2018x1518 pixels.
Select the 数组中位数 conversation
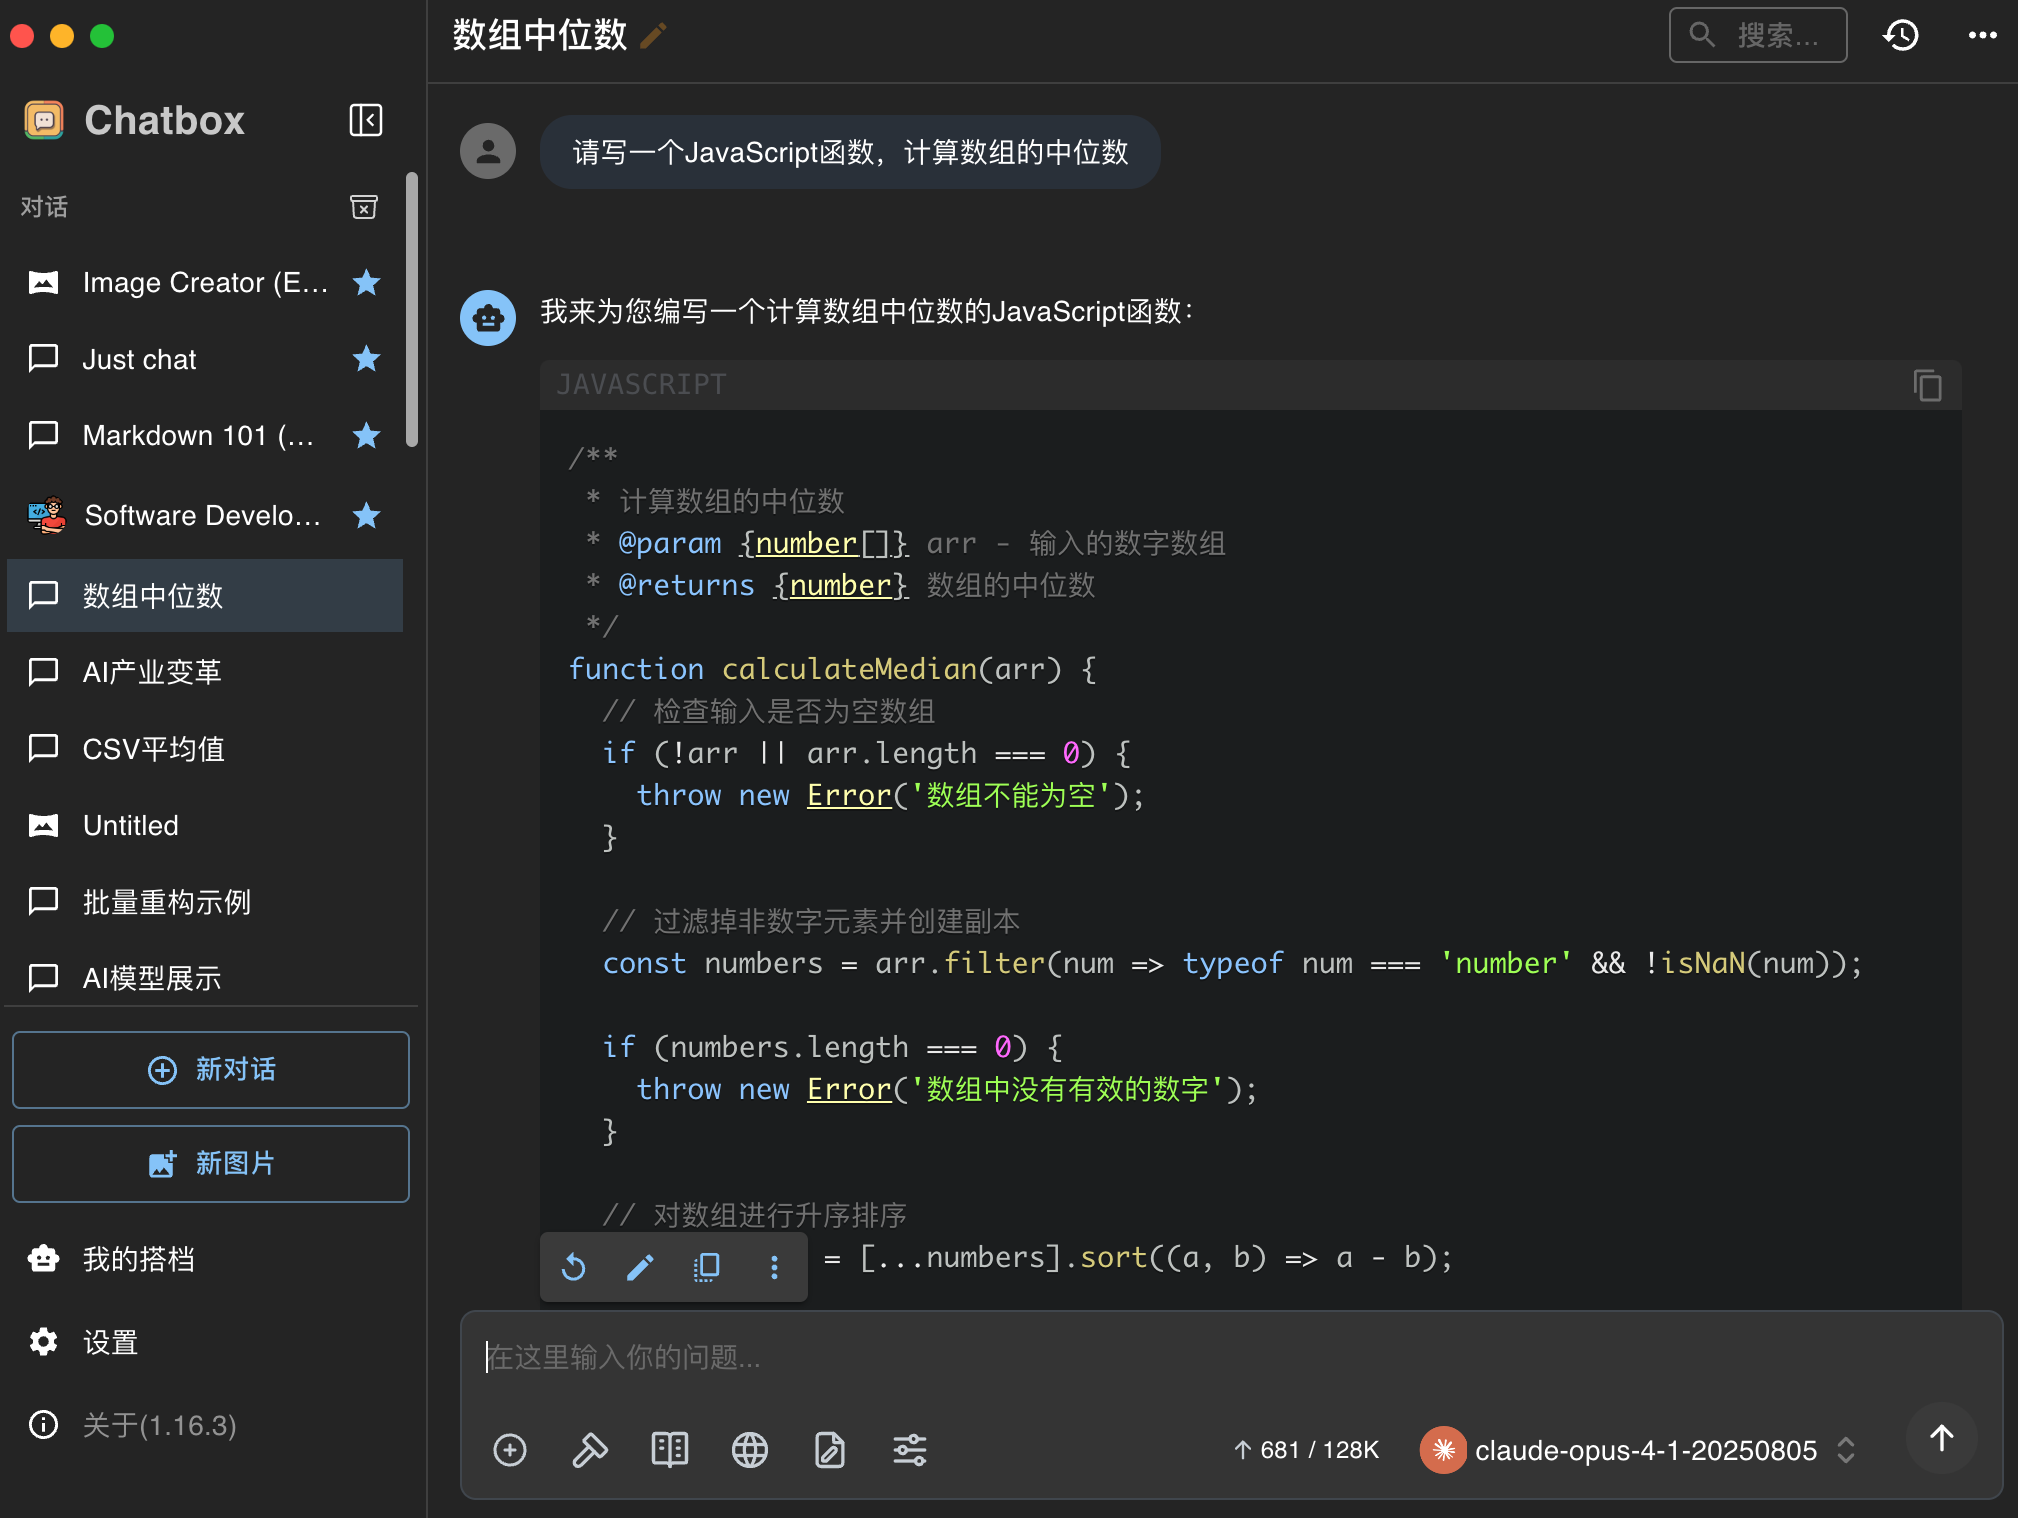coord(205,595)
